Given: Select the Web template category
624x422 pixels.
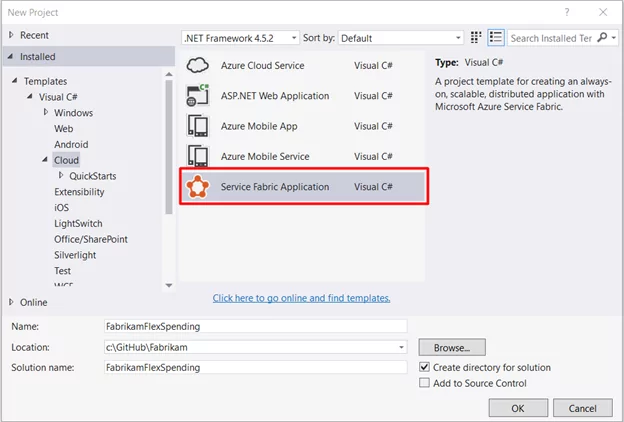Looking at the screenshot, I should point(64,129).
